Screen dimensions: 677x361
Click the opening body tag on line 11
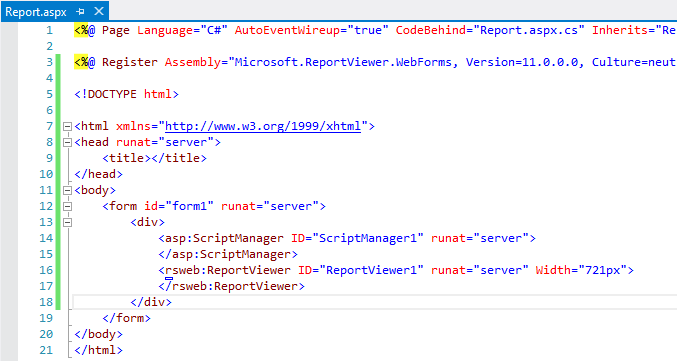click(x=95, y=190)
